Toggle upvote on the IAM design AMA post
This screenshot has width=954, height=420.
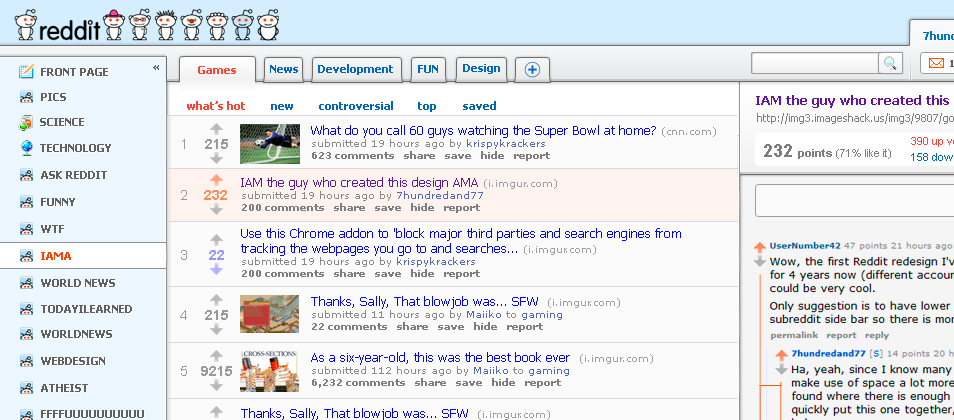click(x=216, y=180)
